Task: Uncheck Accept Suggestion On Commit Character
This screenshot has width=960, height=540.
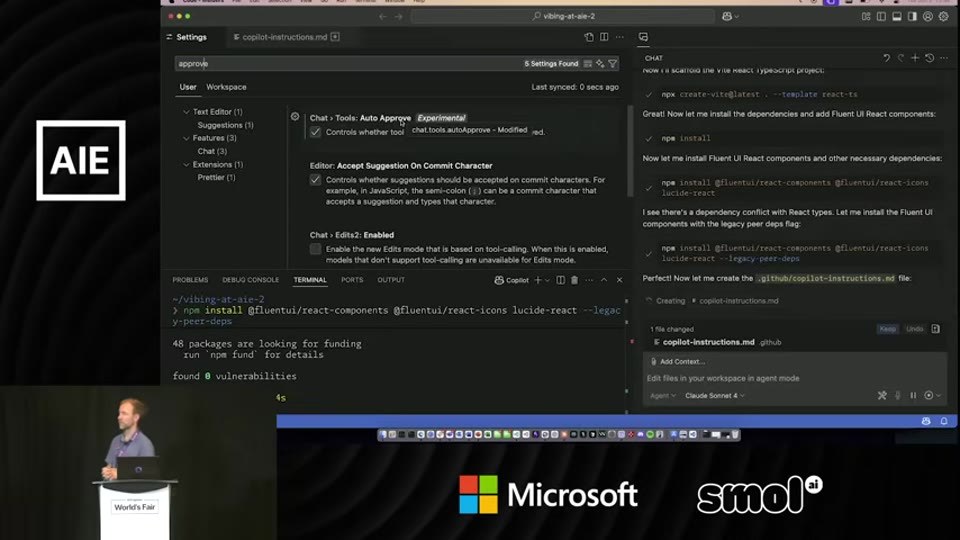Action: 315,179
